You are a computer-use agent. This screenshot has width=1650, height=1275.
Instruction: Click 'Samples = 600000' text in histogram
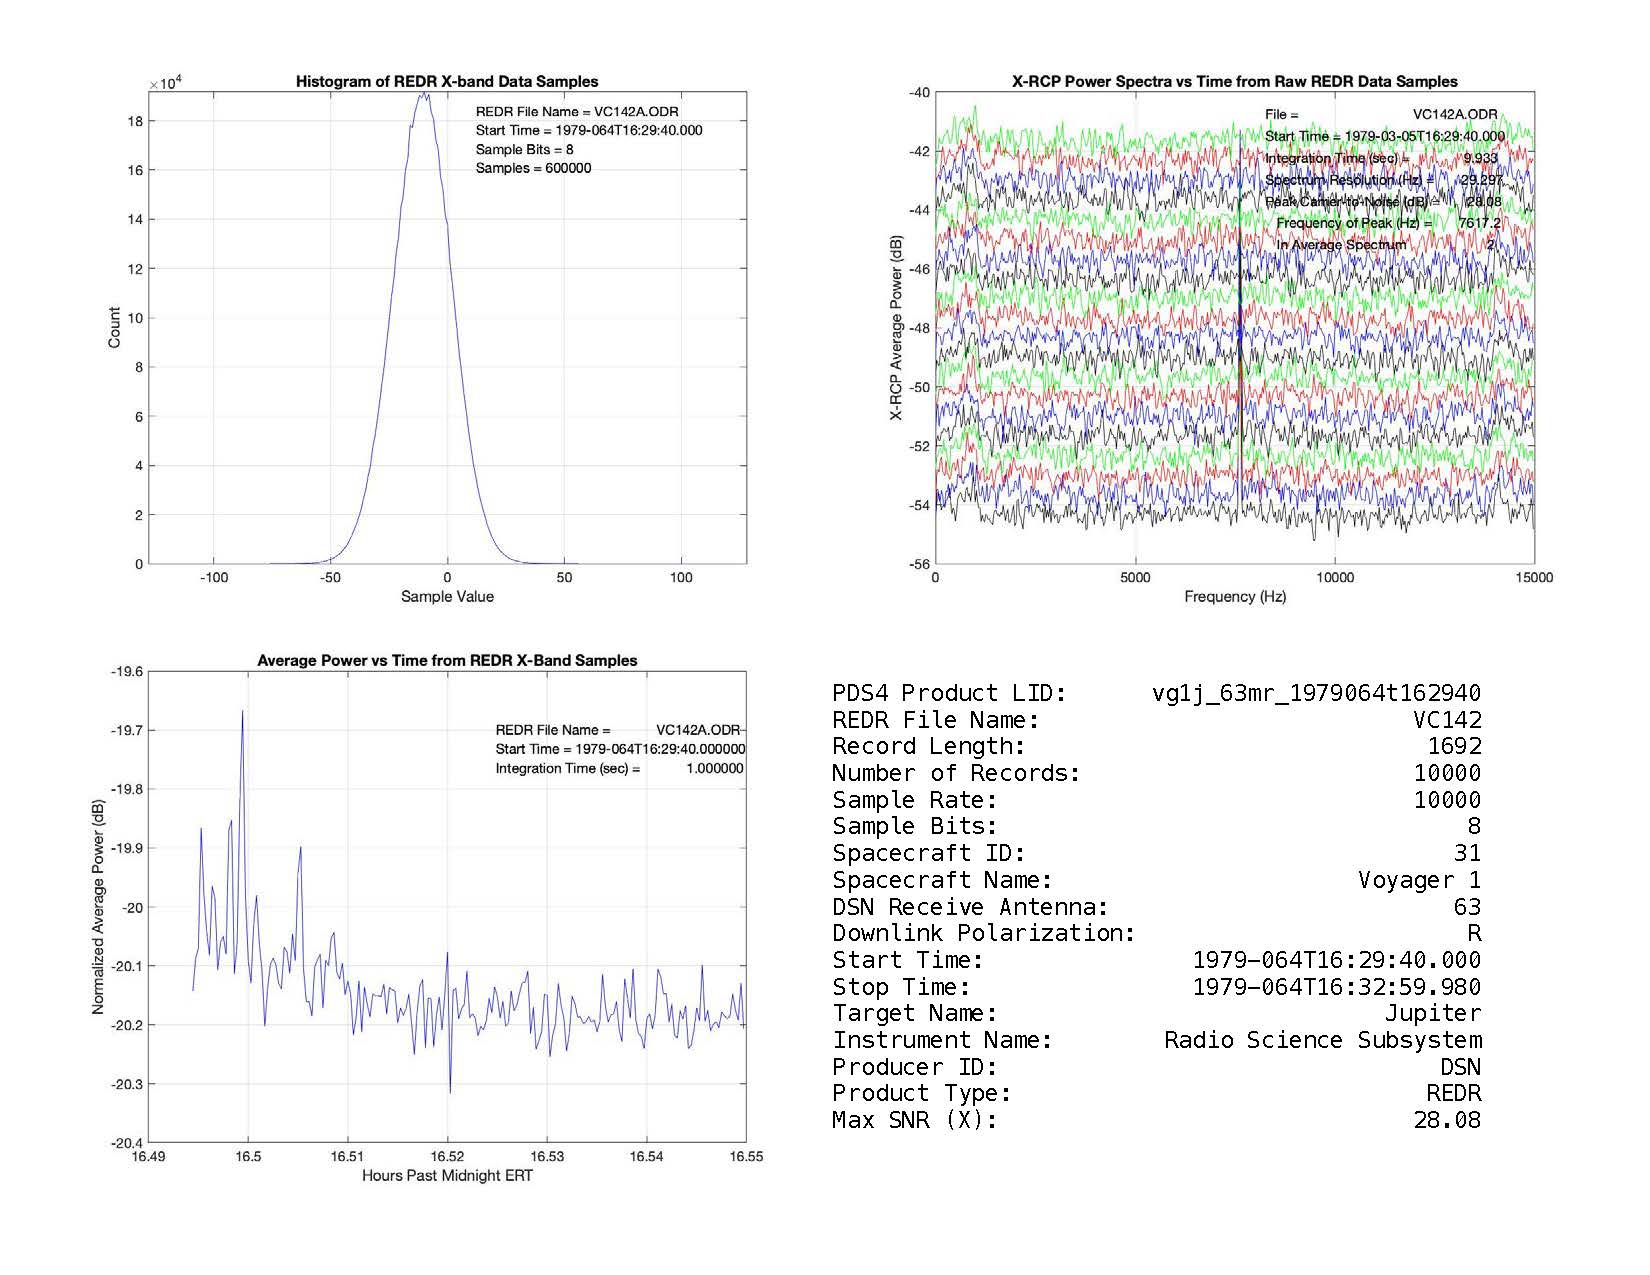click(x=533, y=168)
